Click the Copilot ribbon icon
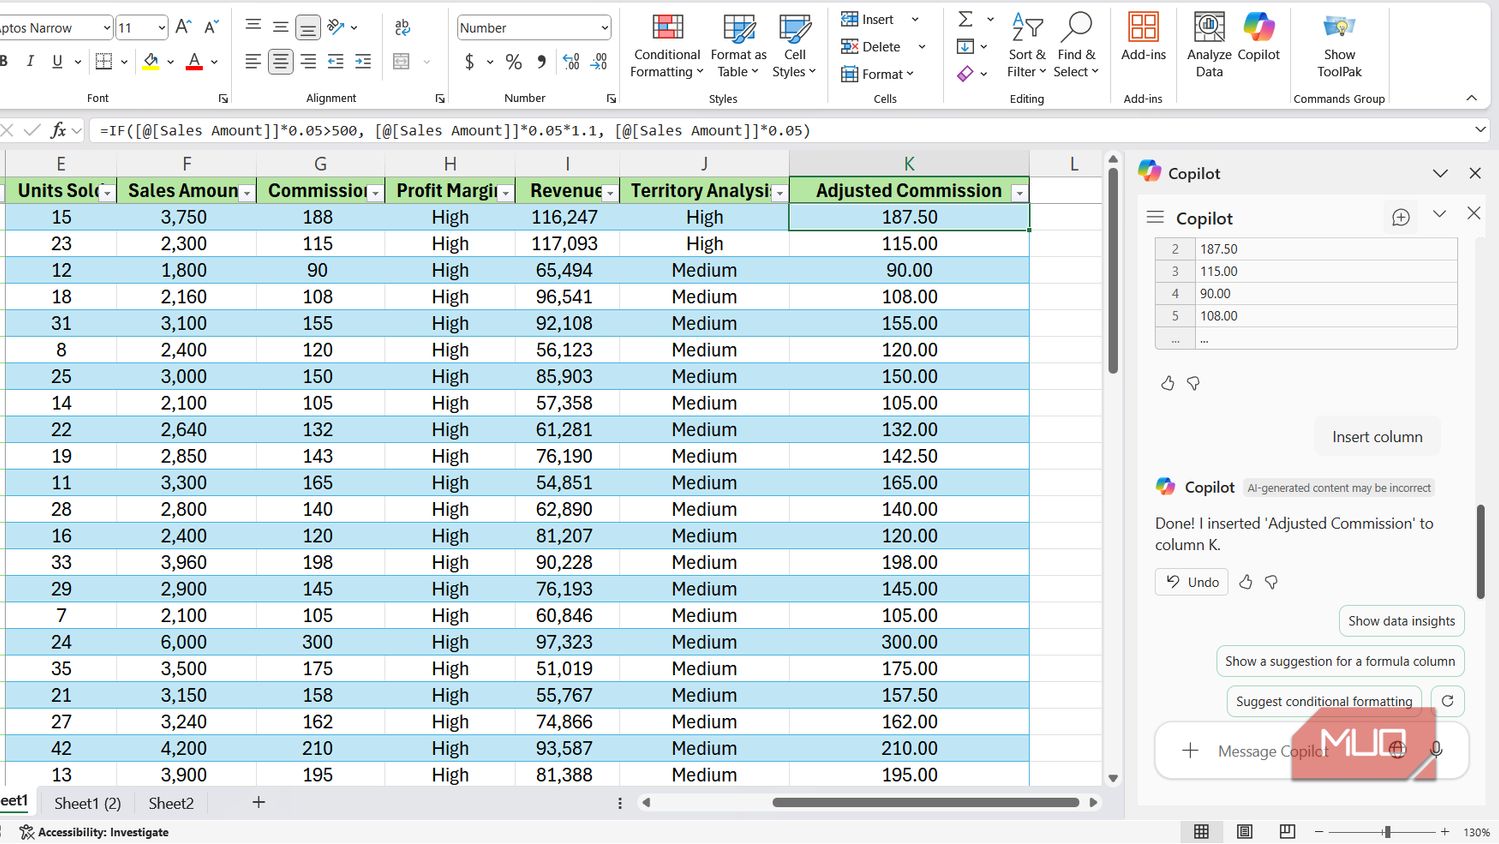This screenshot has width=1499, height=844. click(1258, 38)
